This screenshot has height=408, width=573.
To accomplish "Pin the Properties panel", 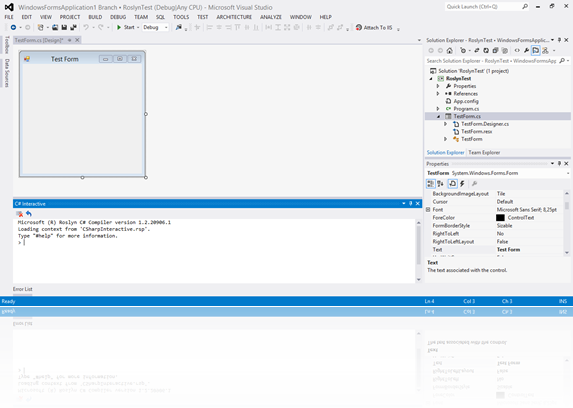I will (559, 163).
